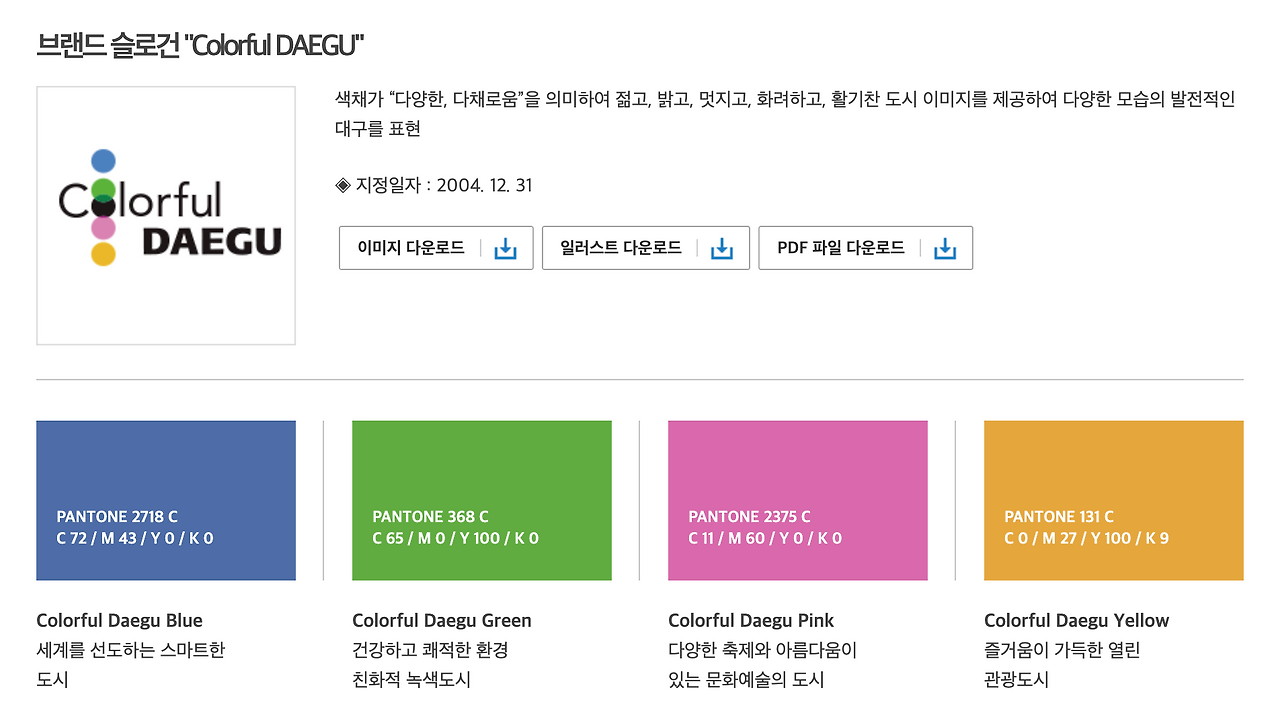Click the text 친화적 녹색도시

pyautogui.click(x=411, y=680)
